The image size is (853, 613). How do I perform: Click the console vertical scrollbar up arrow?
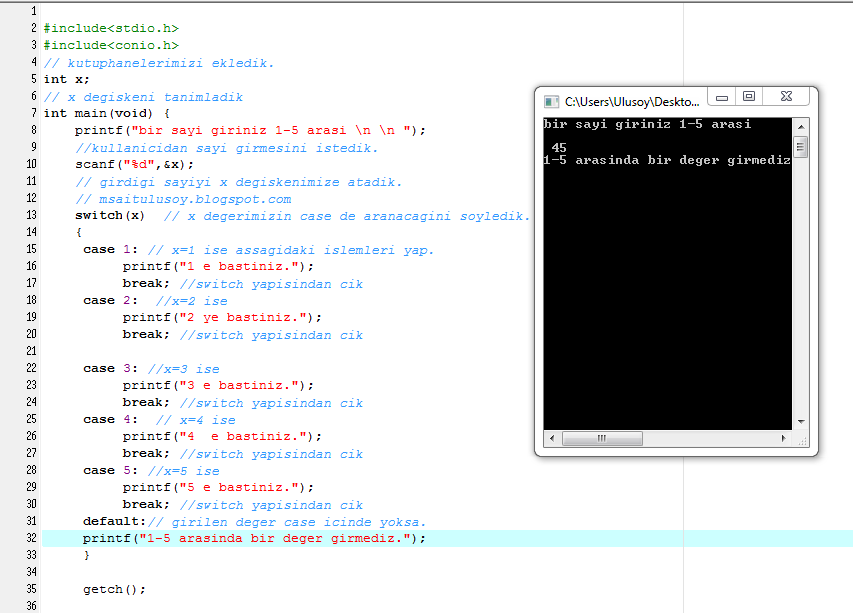click(801, 126)
